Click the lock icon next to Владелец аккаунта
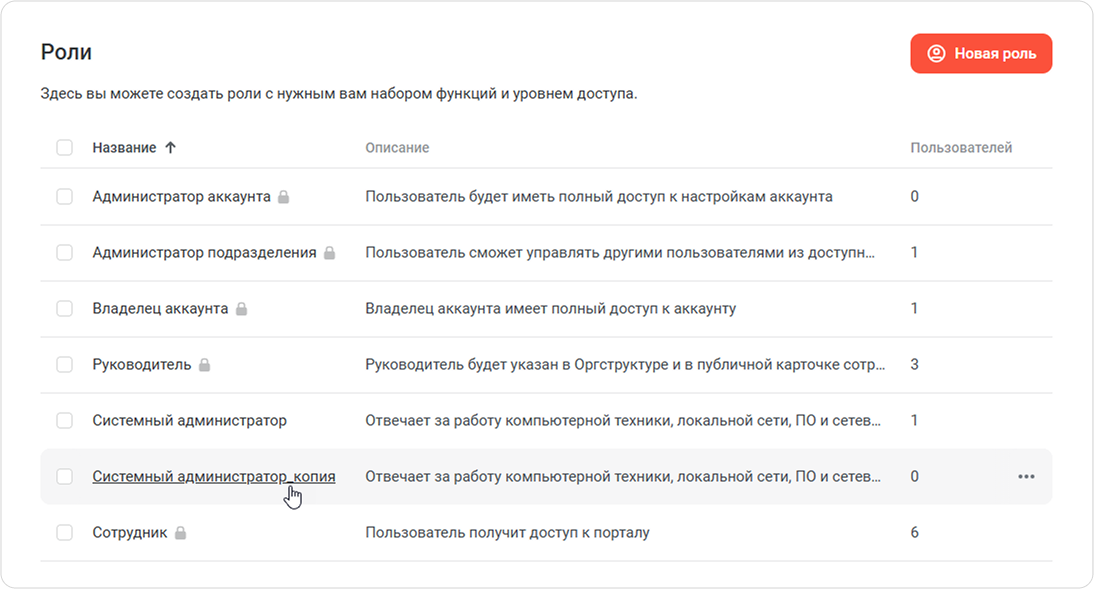Viewport: 1094px width, 589px height. (241, 308)
